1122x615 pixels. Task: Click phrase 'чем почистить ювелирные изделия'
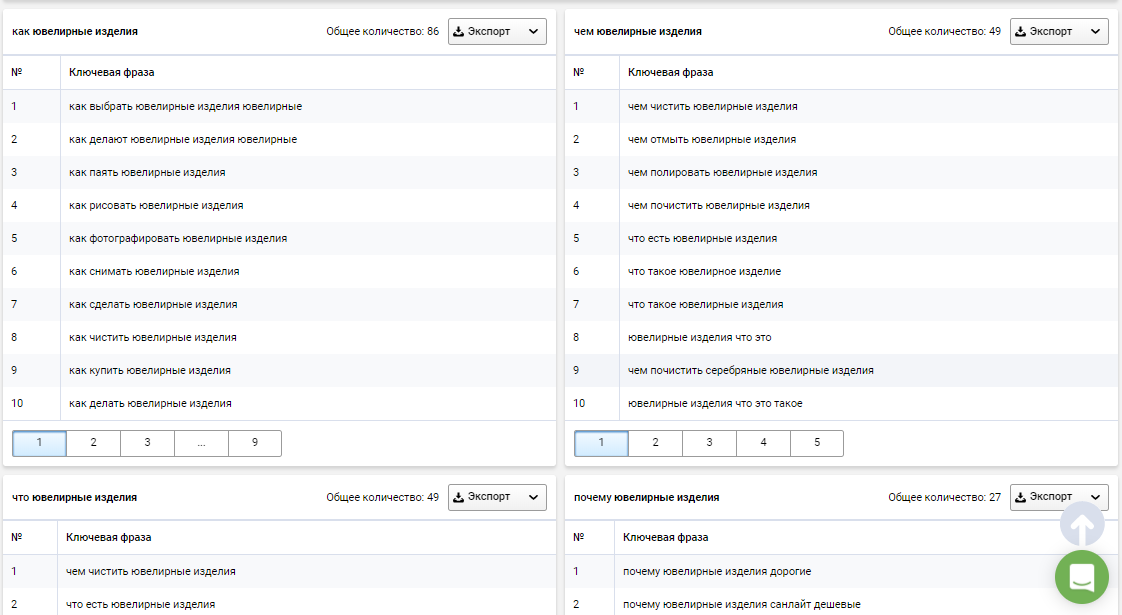[x=719, y=205]
